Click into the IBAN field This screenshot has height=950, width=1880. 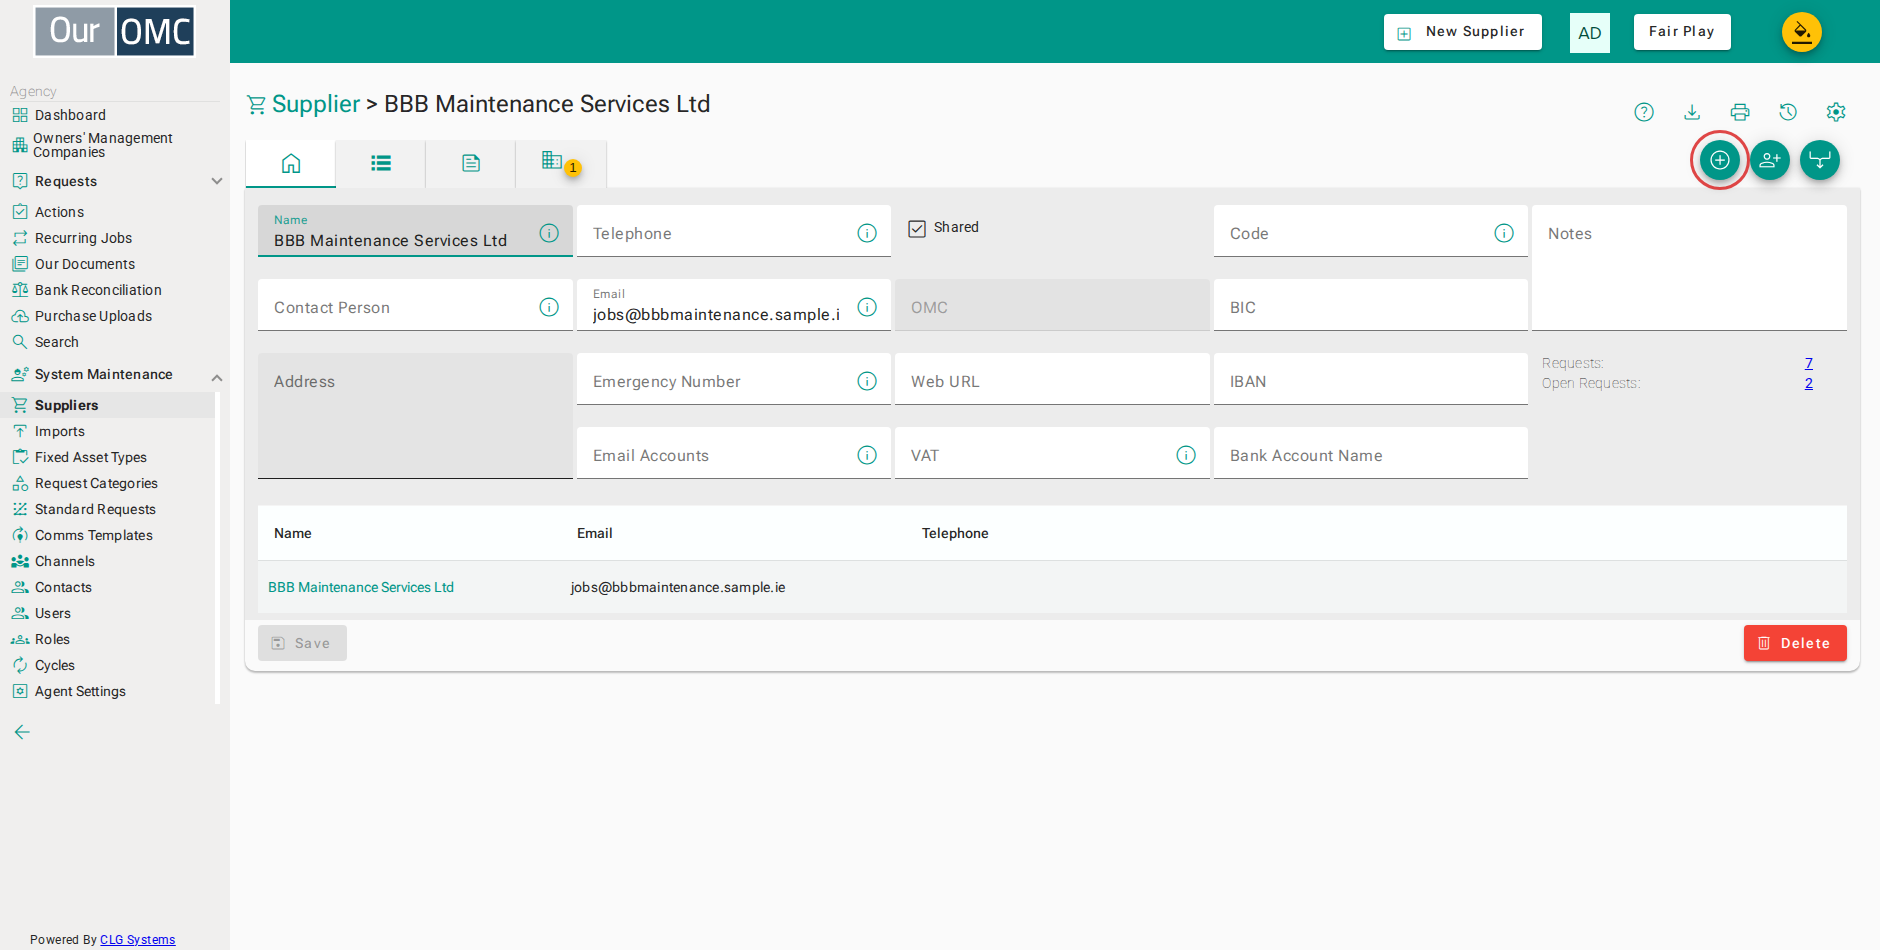(x=1370, y=380)
